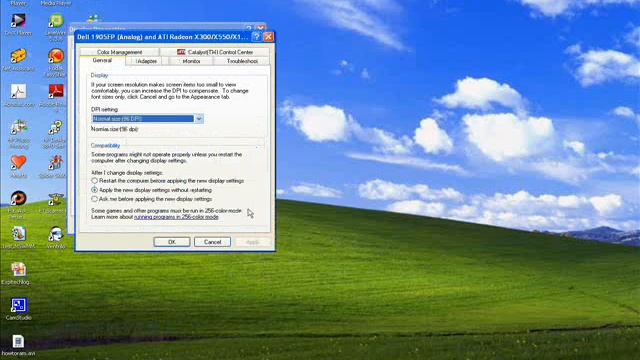Open the Ventrilo headset desktop shortcut
Image resolution: width=640 pixels, height=360 pixels.
pos(56,234)
